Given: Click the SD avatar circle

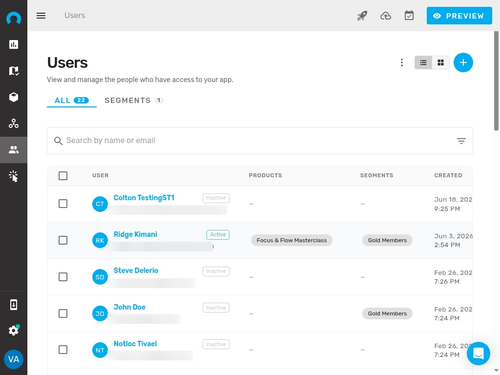Looking at the screenshot, I should point(100,277).
